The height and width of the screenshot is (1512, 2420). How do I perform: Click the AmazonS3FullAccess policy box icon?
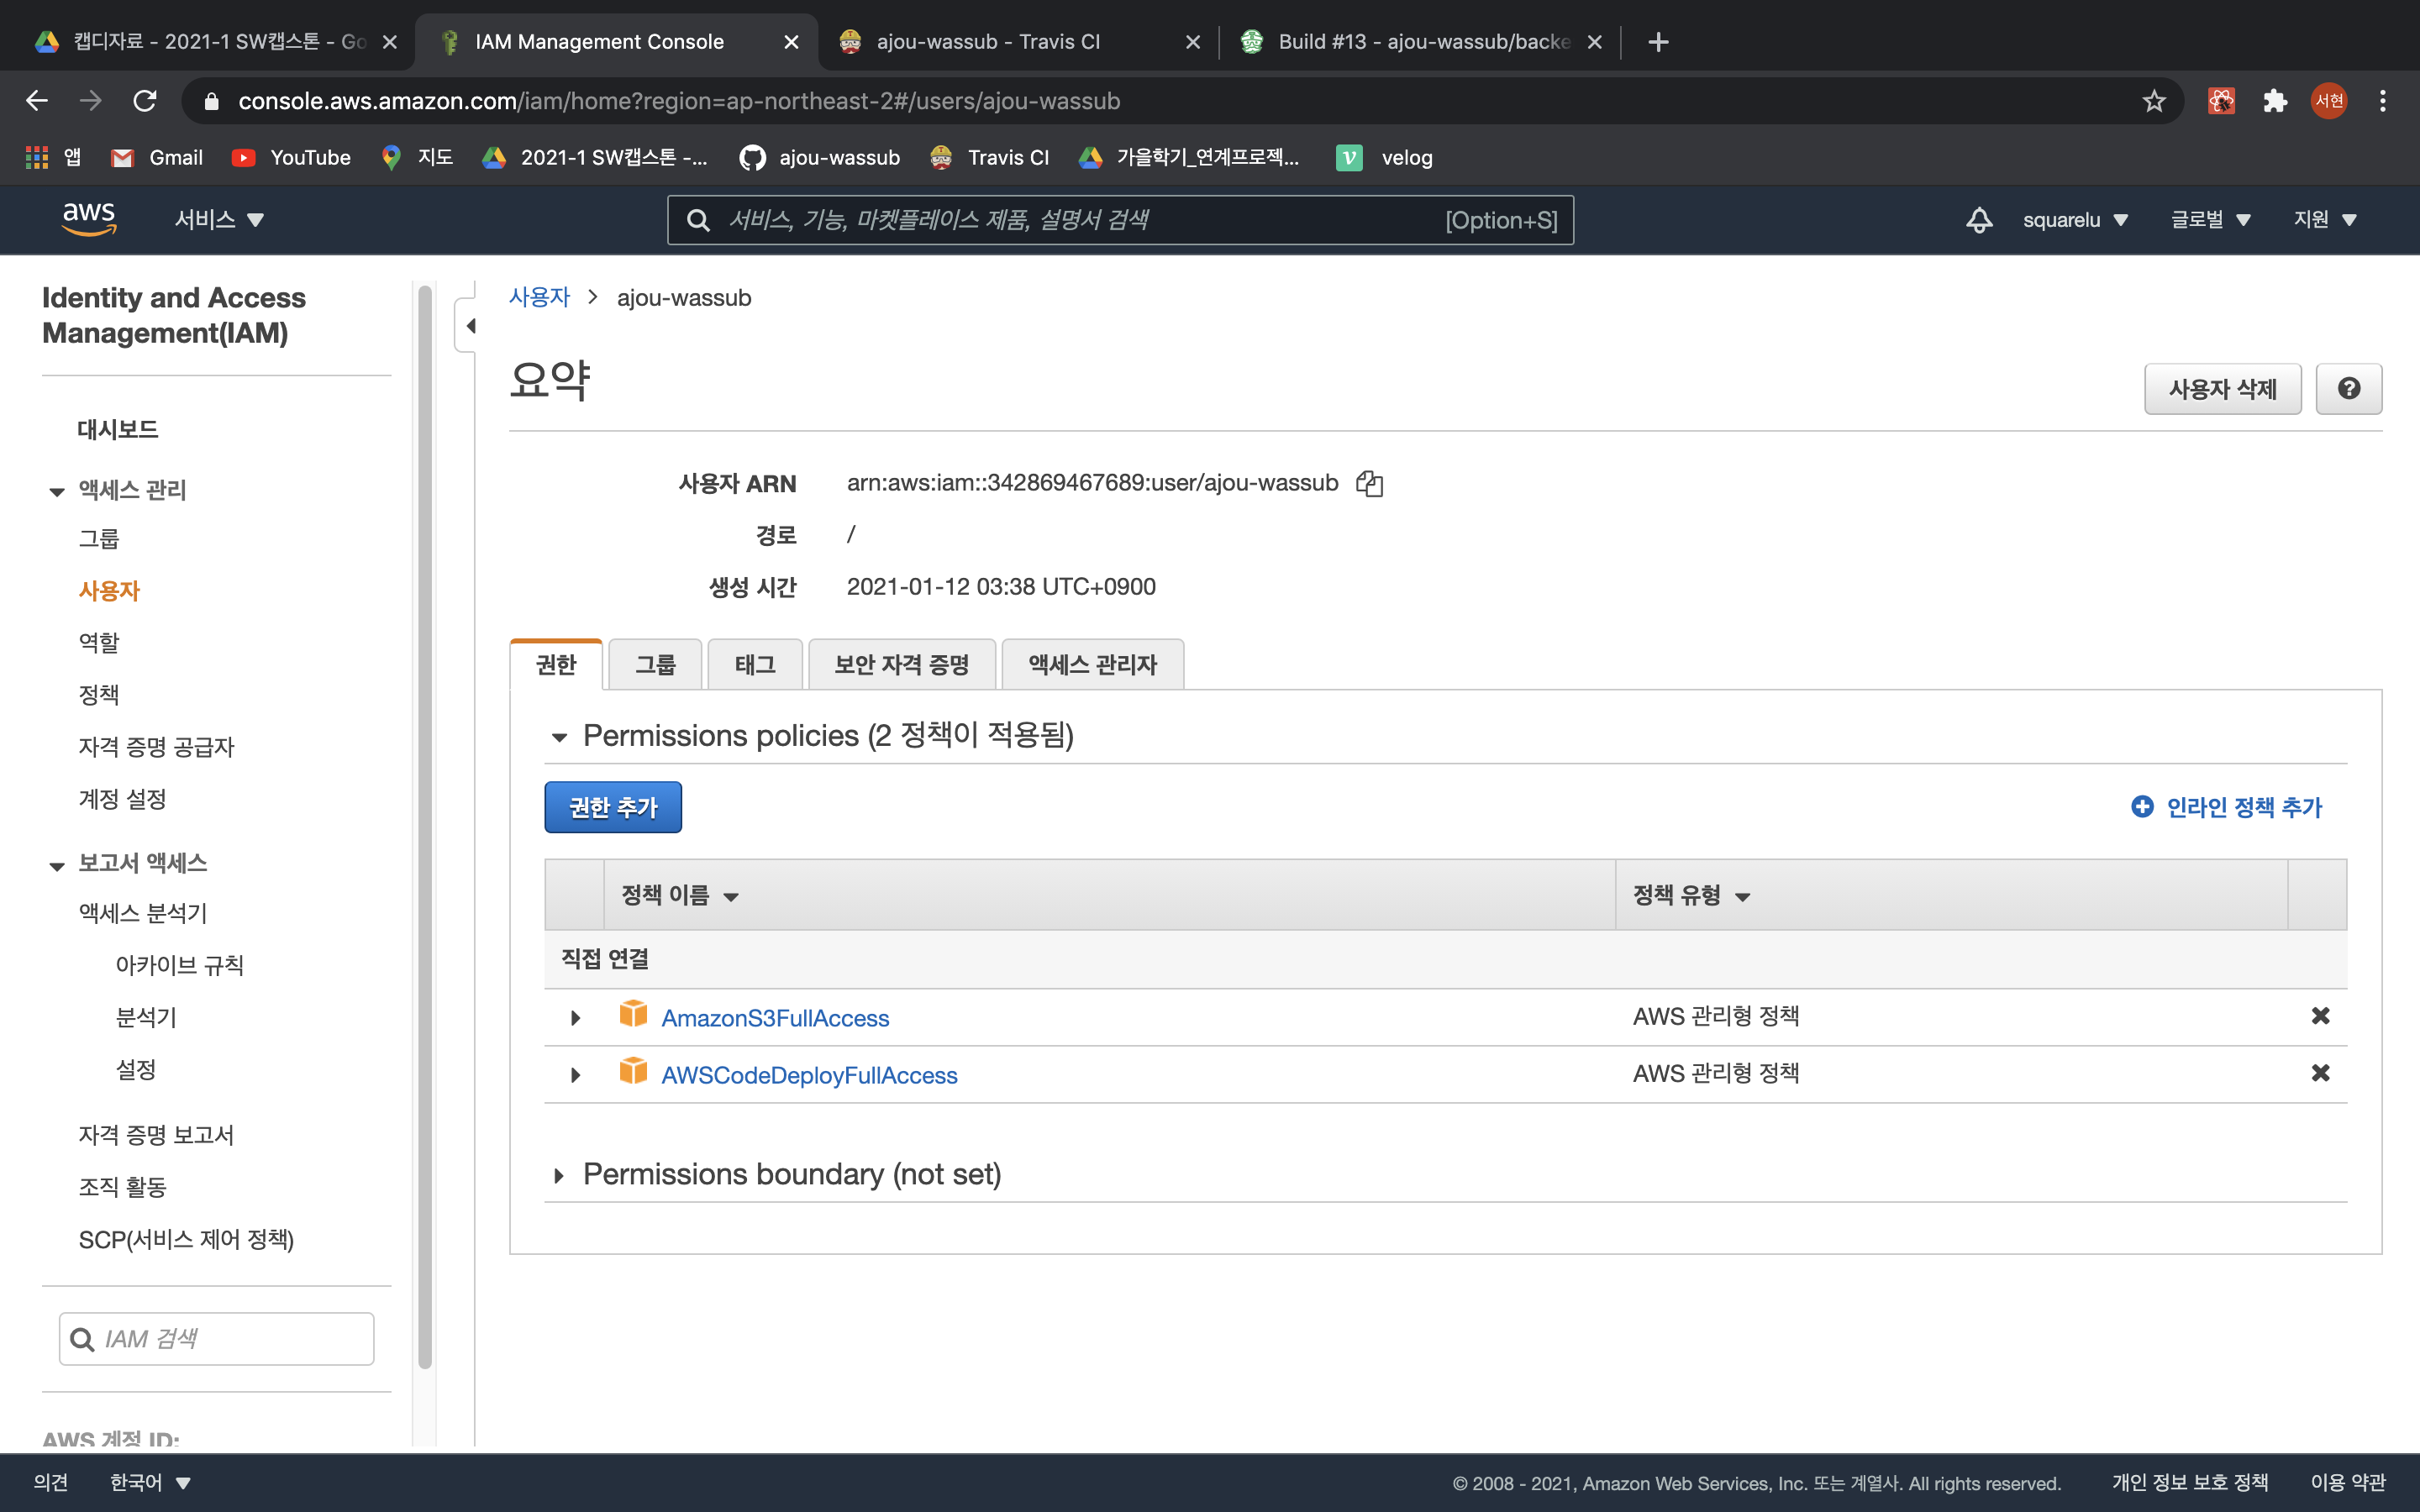[x=633, y=1014]
